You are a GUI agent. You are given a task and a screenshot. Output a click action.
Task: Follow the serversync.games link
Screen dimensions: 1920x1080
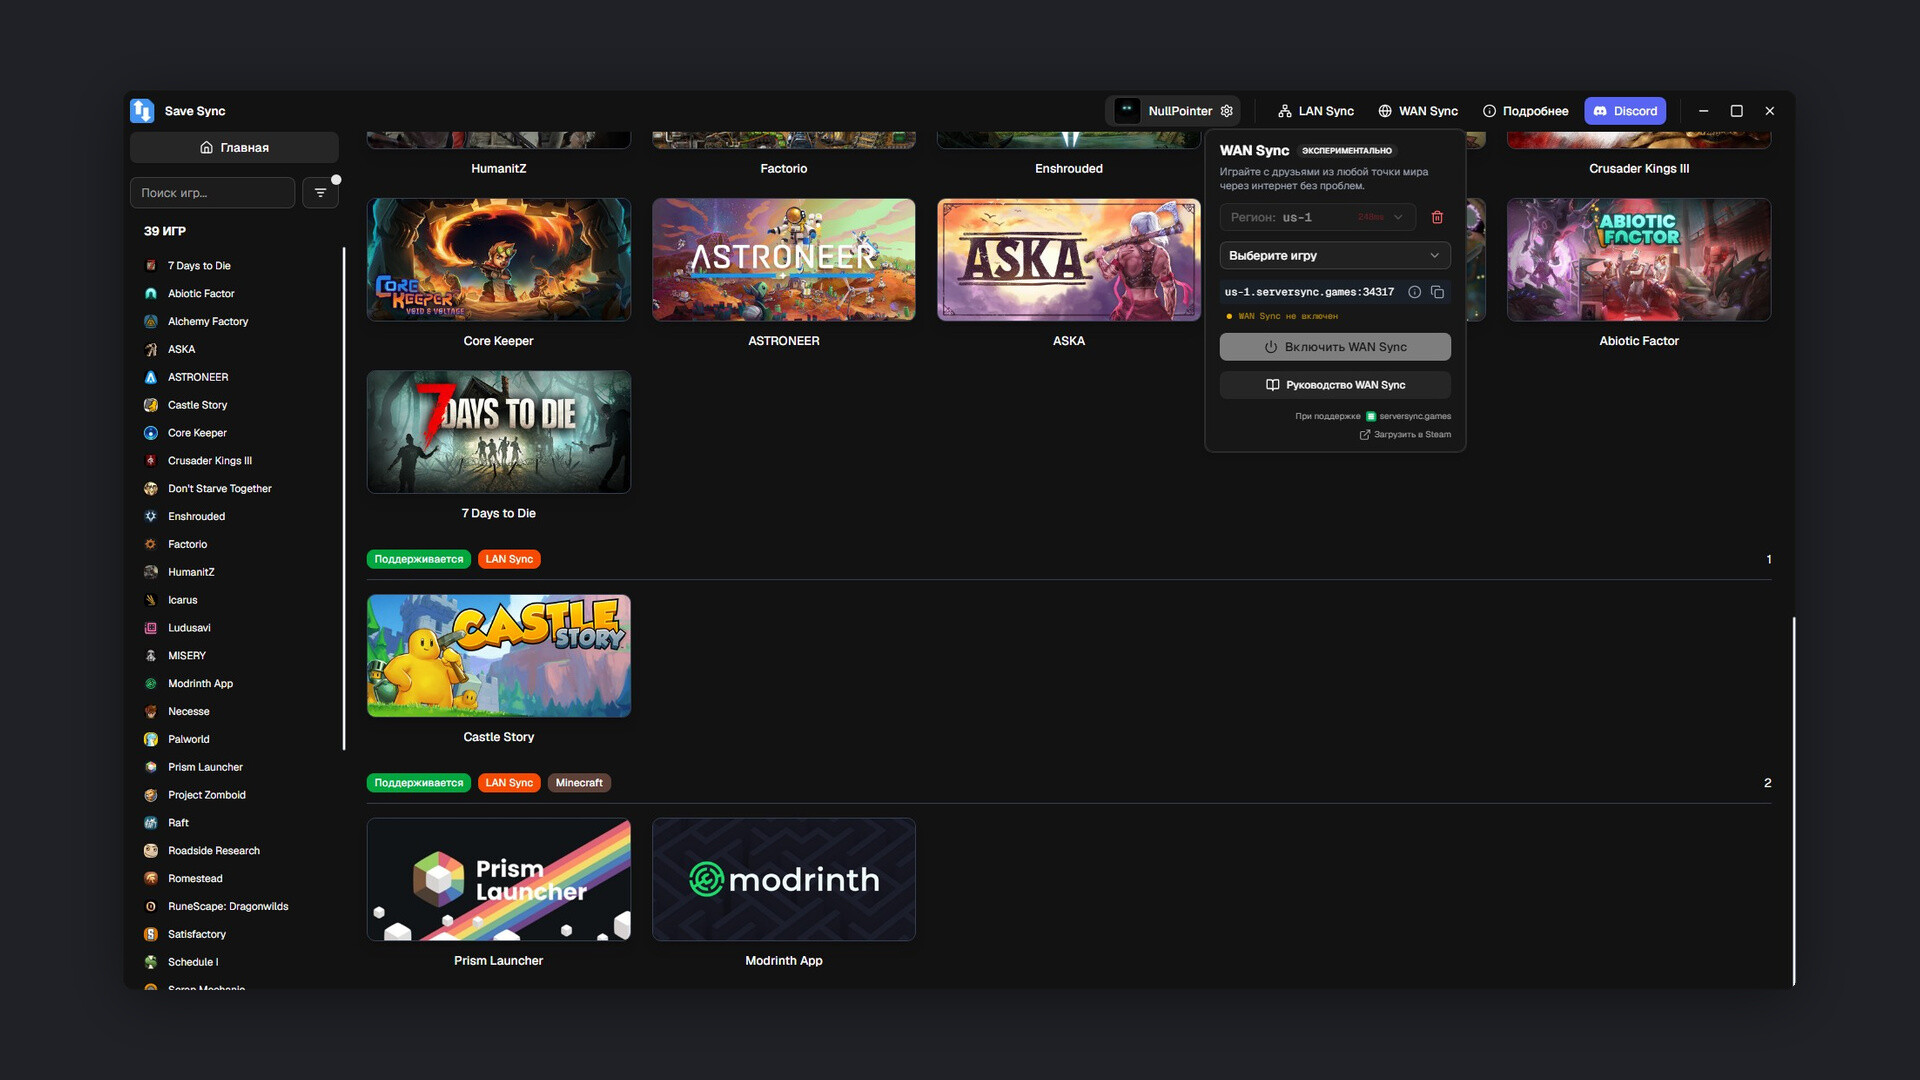(1408, 417)
